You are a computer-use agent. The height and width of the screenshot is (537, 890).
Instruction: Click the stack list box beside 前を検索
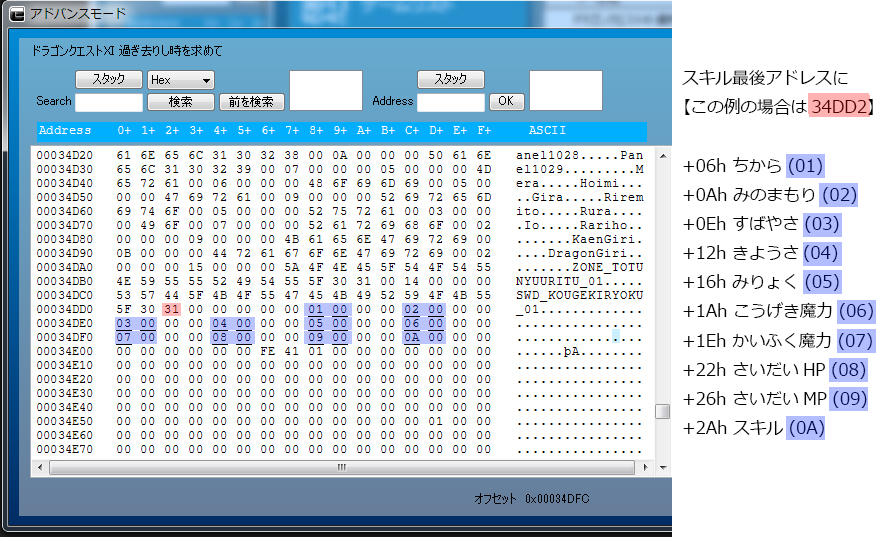[x=326, y=90]
